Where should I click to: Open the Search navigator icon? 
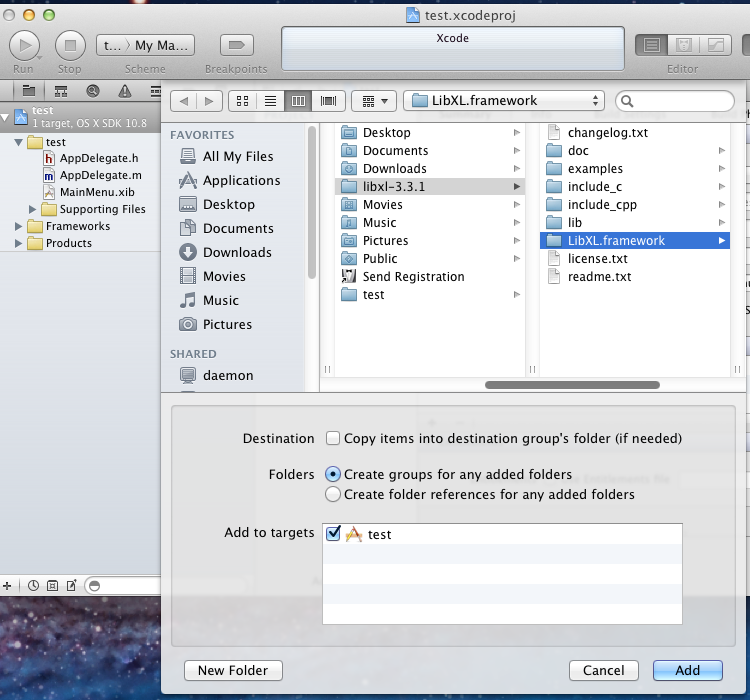pyautogui.click(x=93, y=90)
